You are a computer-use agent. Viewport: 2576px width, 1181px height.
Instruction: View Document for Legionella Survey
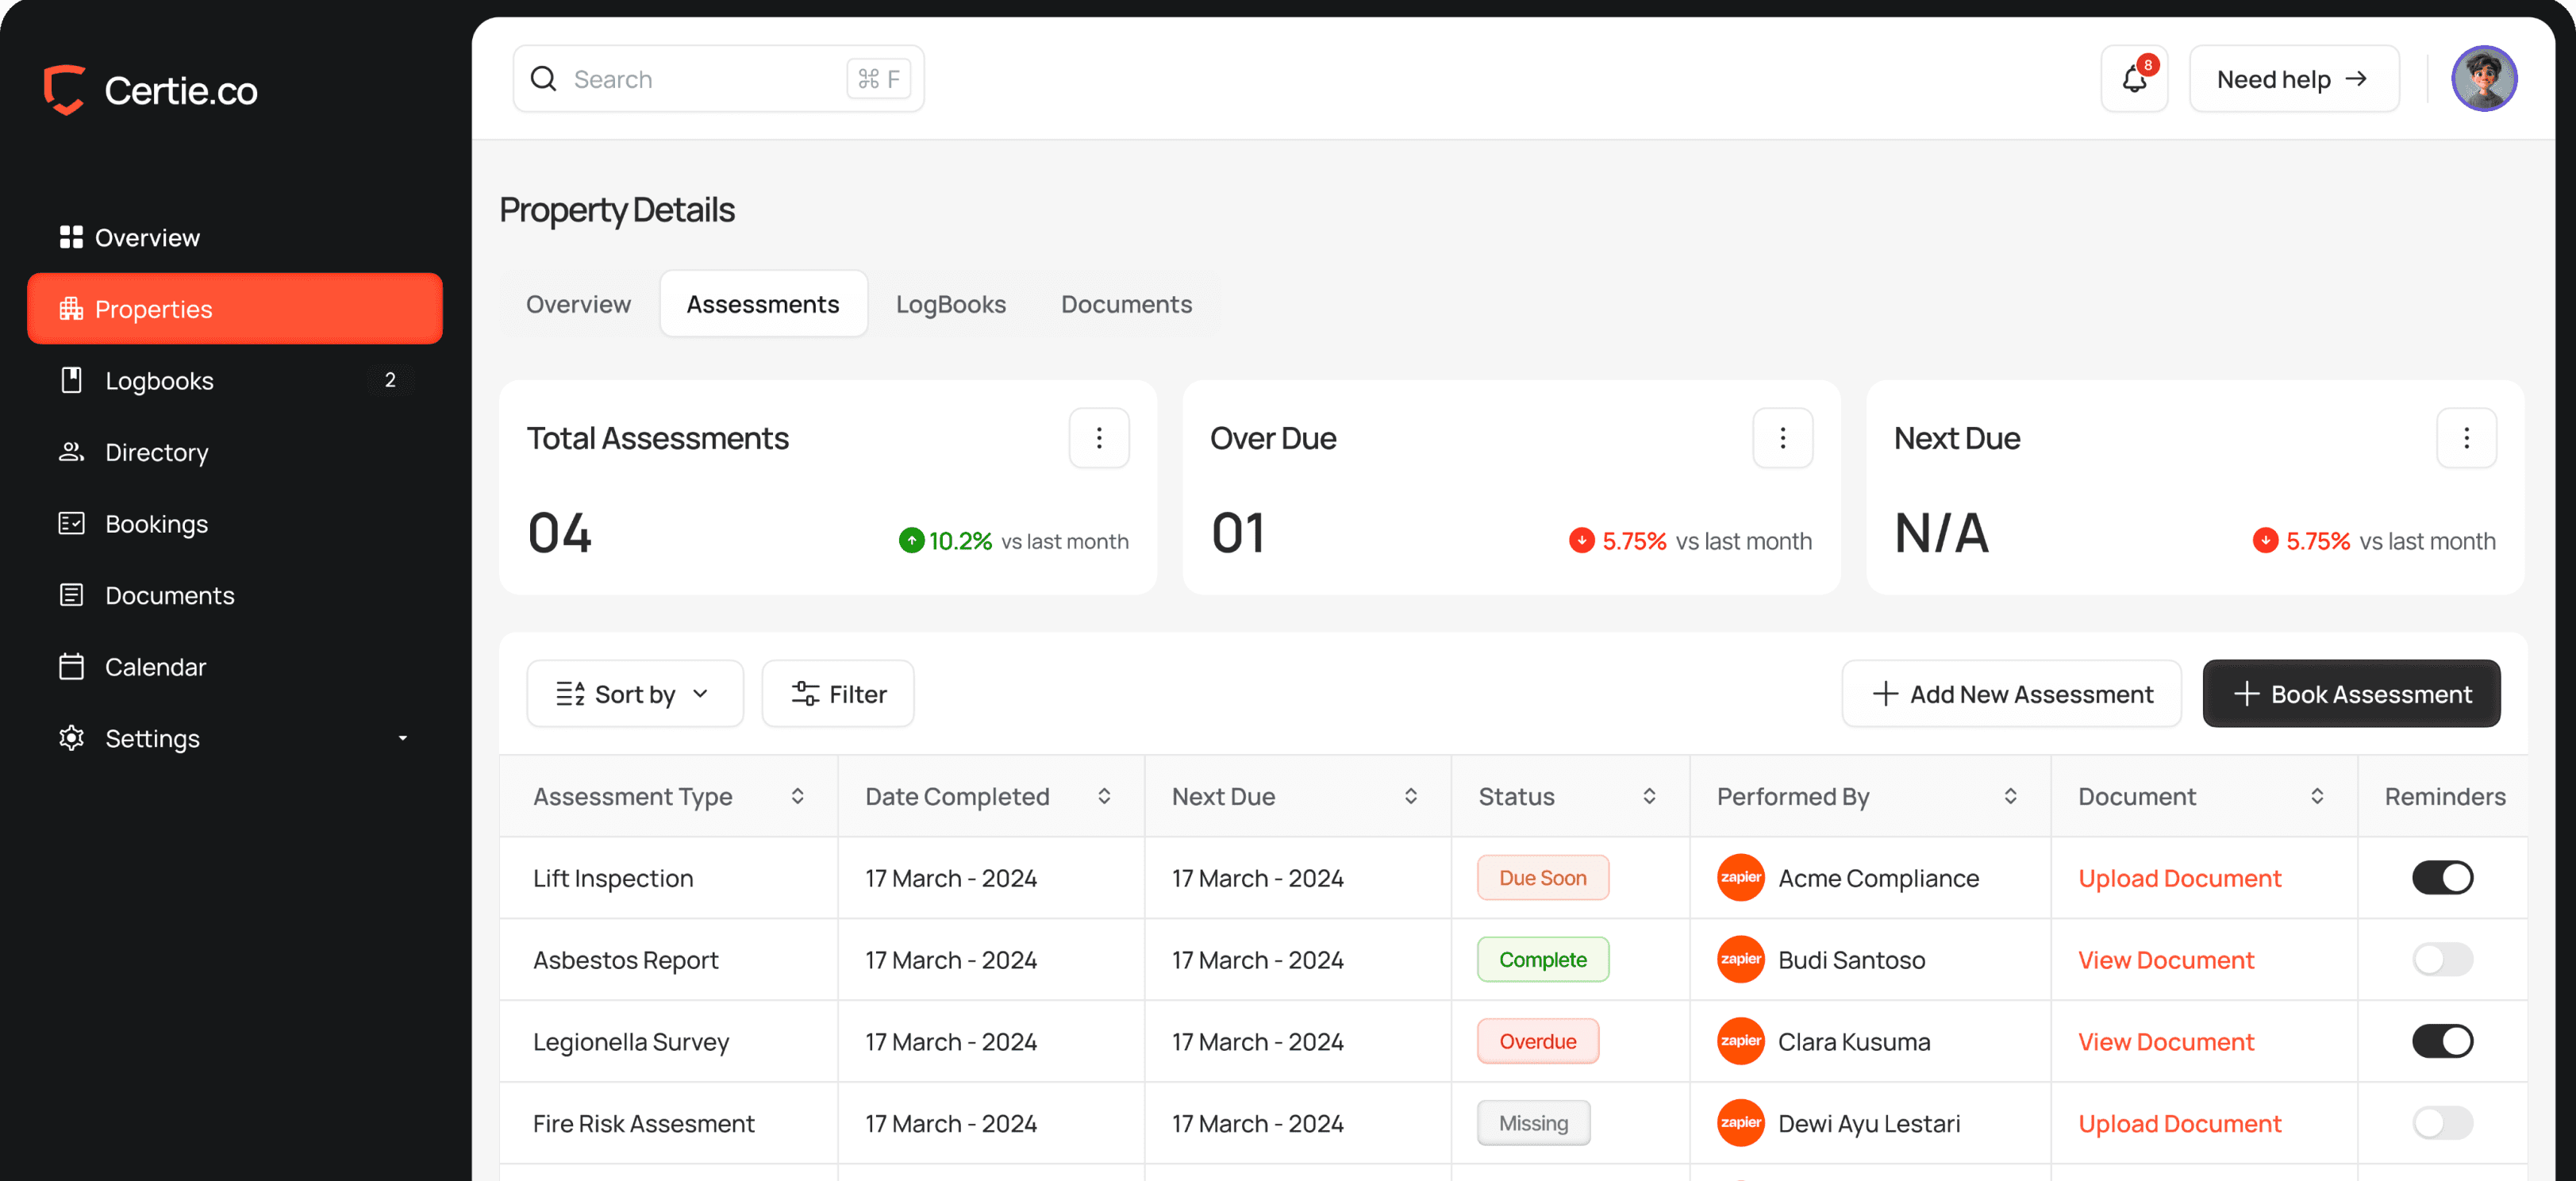(x=2166, y=1042)
